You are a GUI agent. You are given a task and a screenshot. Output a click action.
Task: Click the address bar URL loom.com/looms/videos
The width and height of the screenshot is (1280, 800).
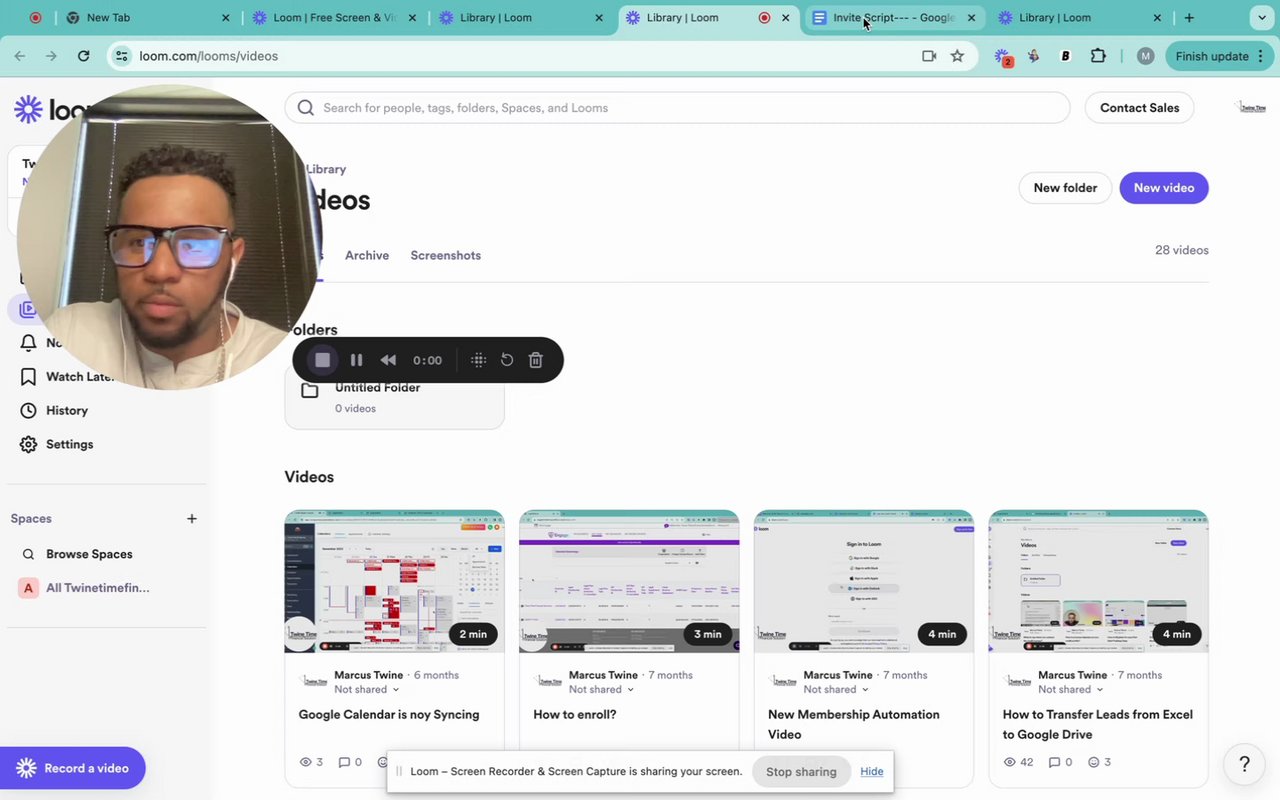208,56
